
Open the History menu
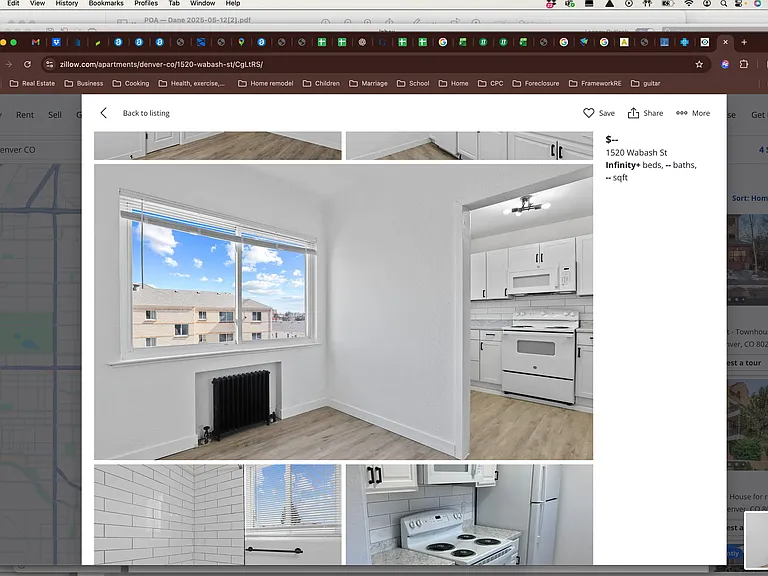[67, 3]
